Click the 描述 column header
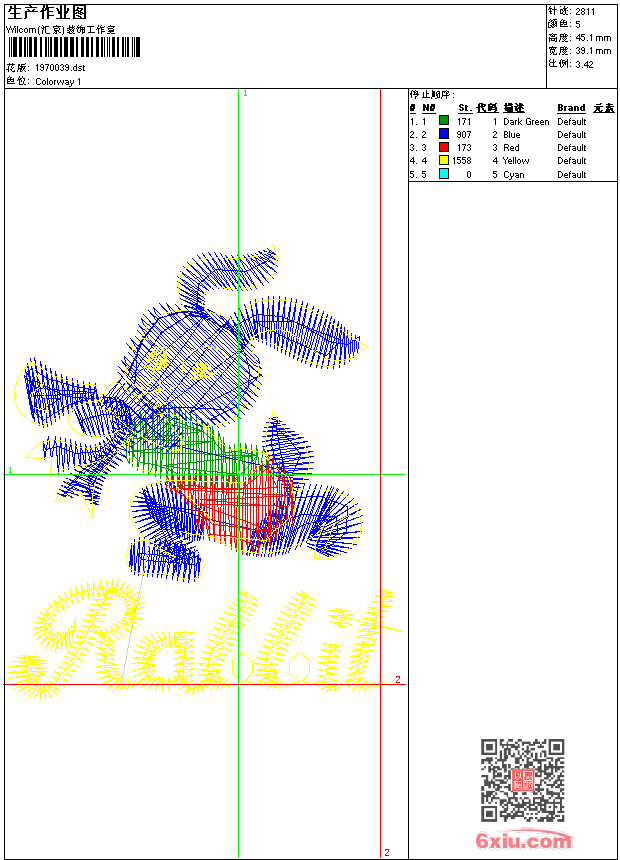 pyautogui.click(x=514, y=108)
